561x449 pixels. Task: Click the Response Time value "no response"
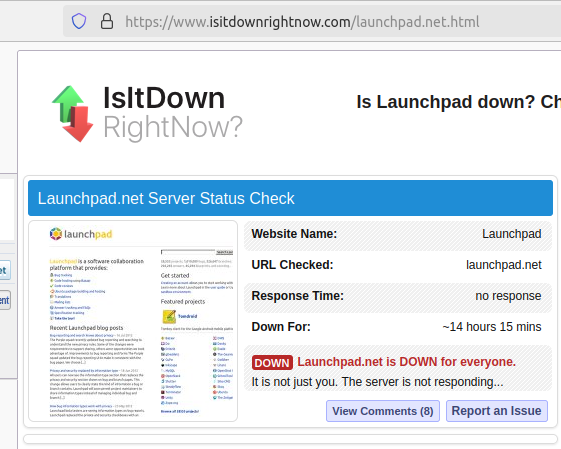(x=508, y=296)
